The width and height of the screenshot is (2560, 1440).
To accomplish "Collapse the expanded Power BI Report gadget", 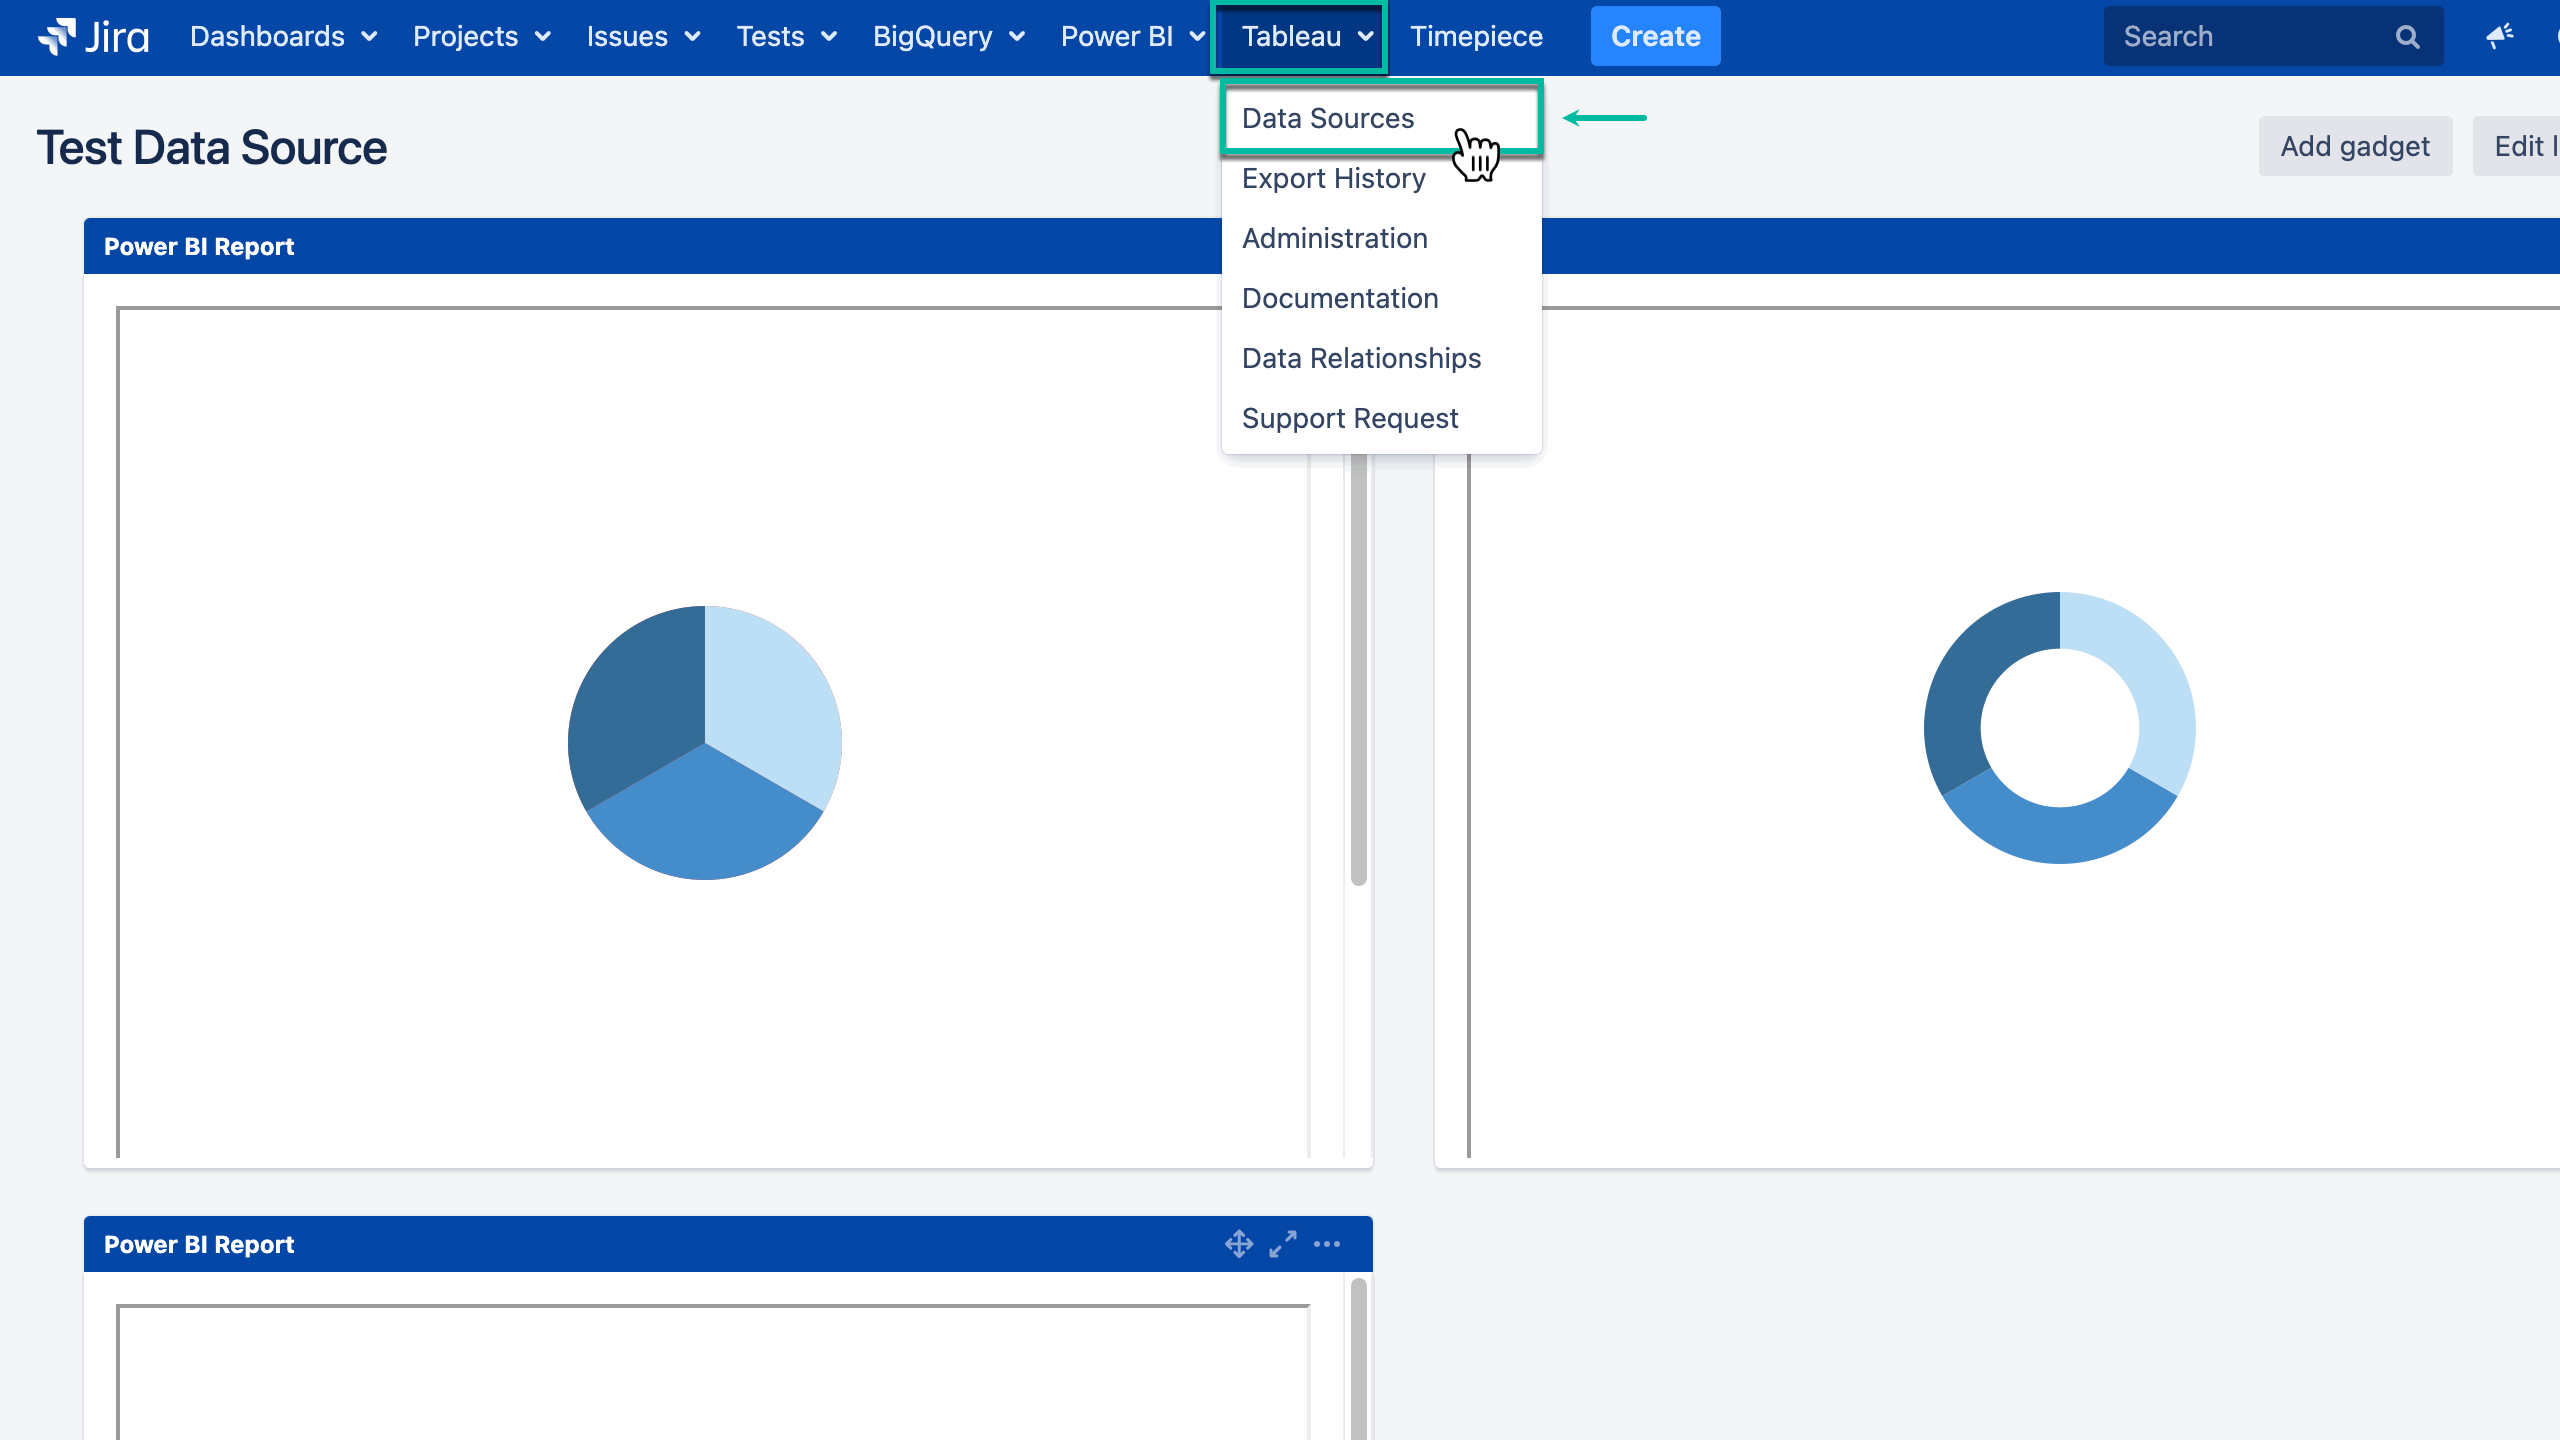I will point(1282,1243).
